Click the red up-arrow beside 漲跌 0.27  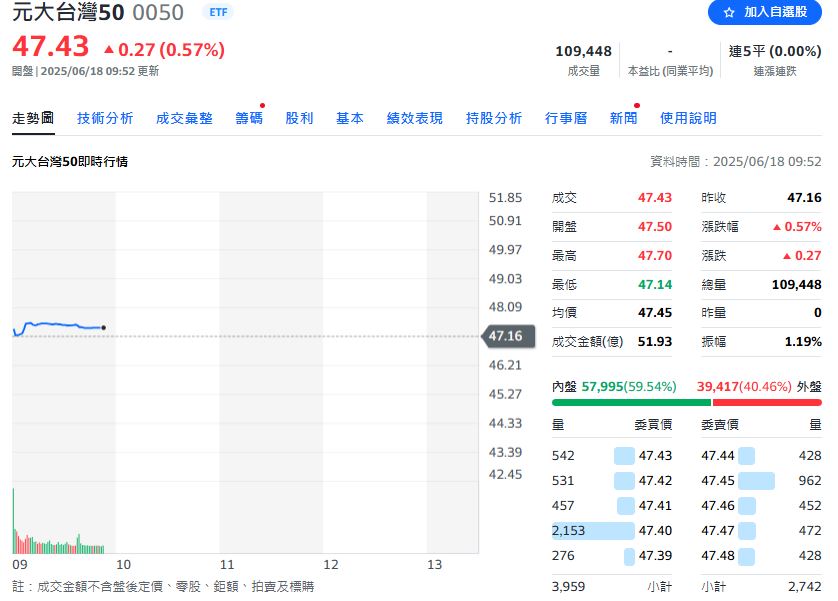pos(787,256)
